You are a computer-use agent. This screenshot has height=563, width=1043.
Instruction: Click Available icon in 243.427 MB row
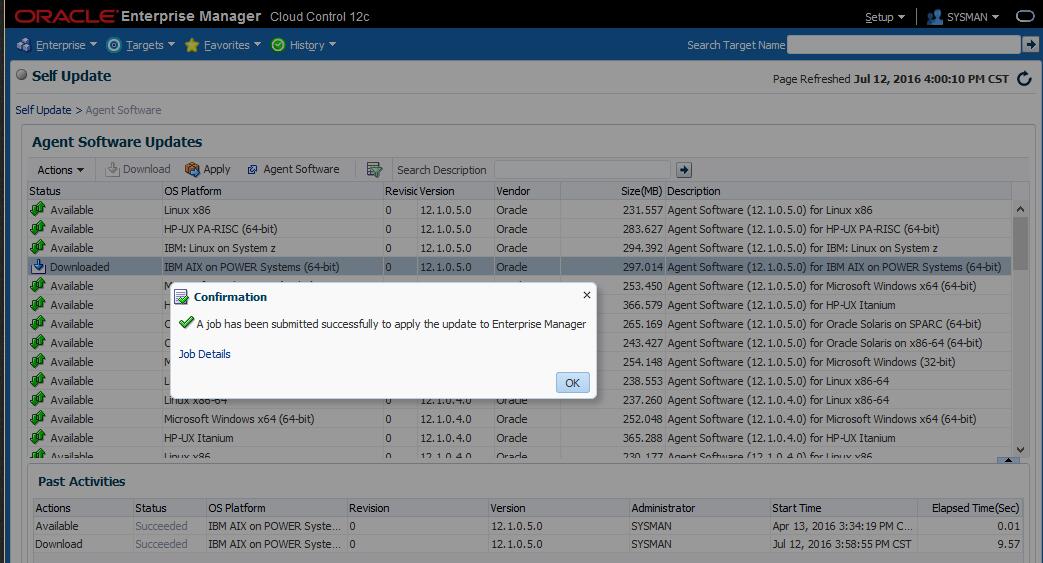(38, 343)
